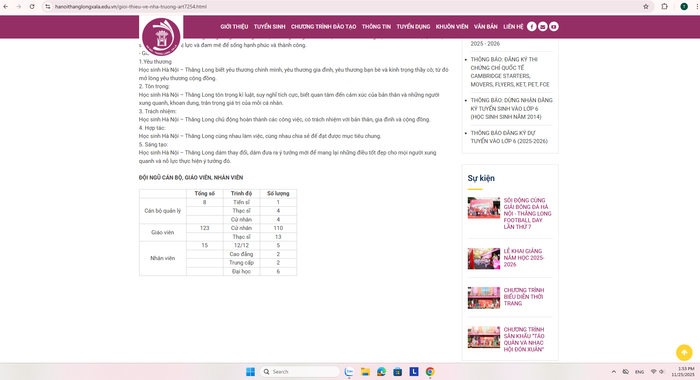Click the Sự kiện section heading

(x=481, y=178)
